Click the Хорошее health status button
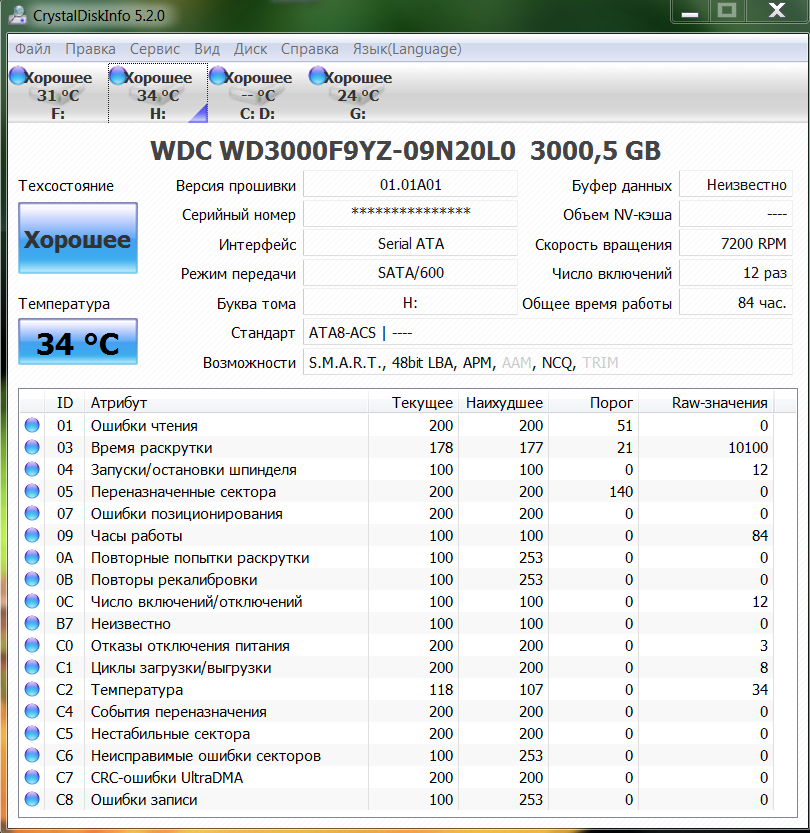The height and width of the screenshot is (833, 810). coord(78,238)
